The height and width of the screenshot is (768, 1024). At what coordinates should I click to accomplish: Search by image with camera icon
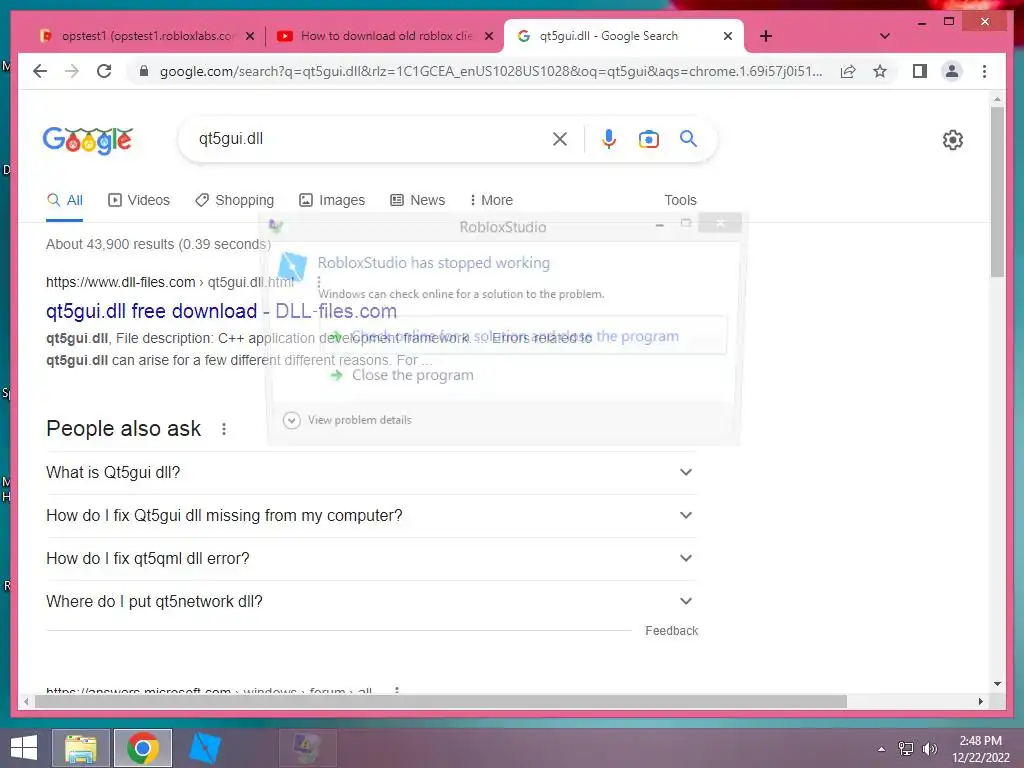point(648,138)
